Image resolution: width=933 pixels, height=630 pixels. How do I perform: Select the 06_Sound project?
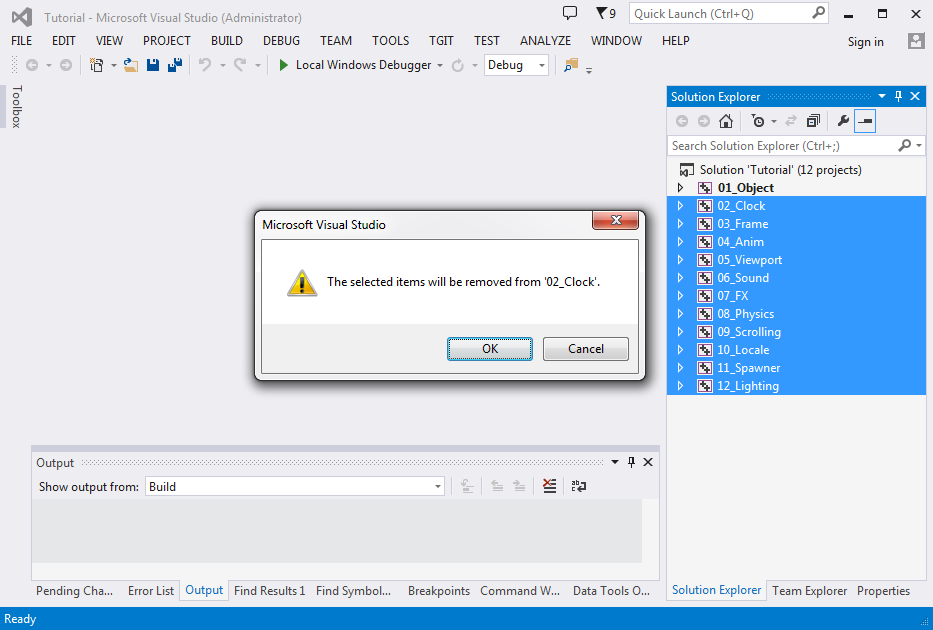click(743, 278)
